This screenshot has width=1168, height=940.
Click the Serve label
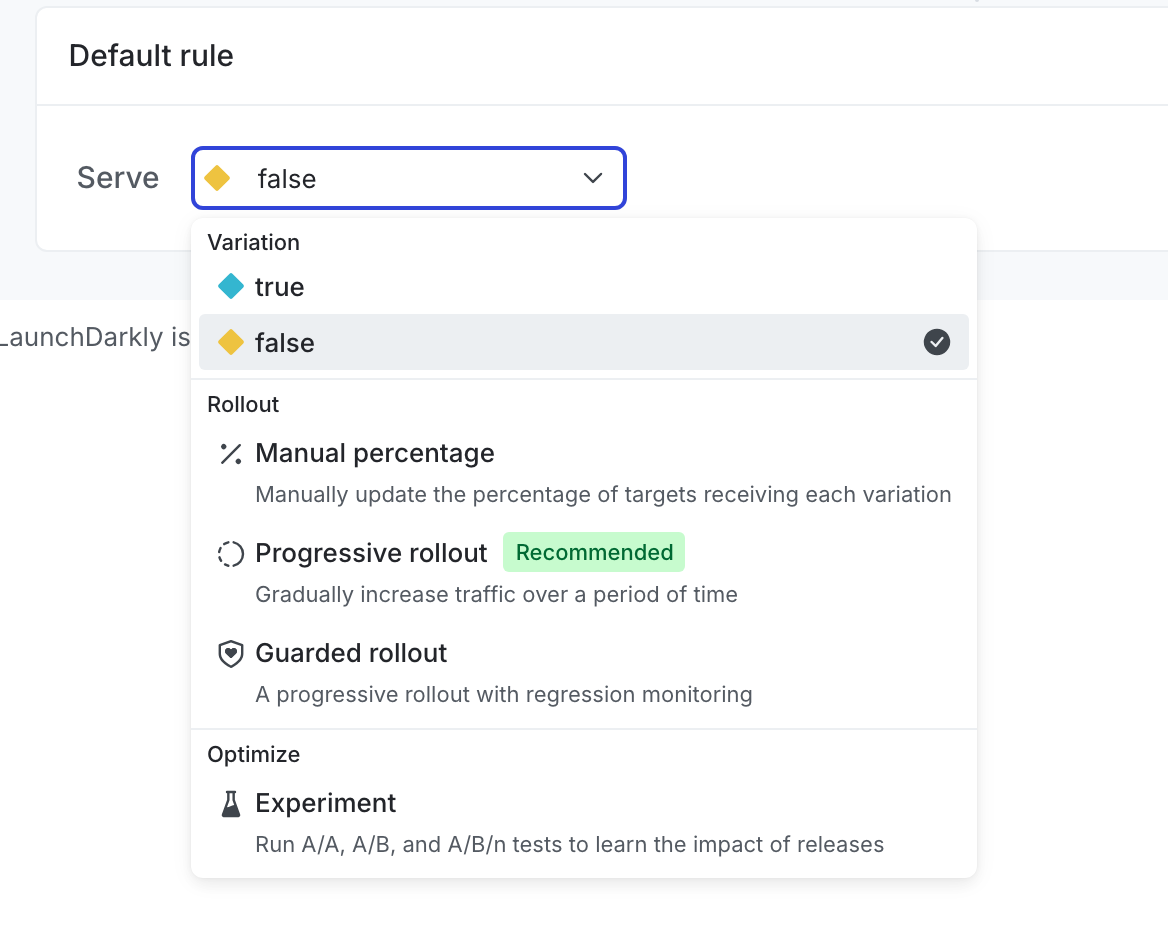pos(118,178)
